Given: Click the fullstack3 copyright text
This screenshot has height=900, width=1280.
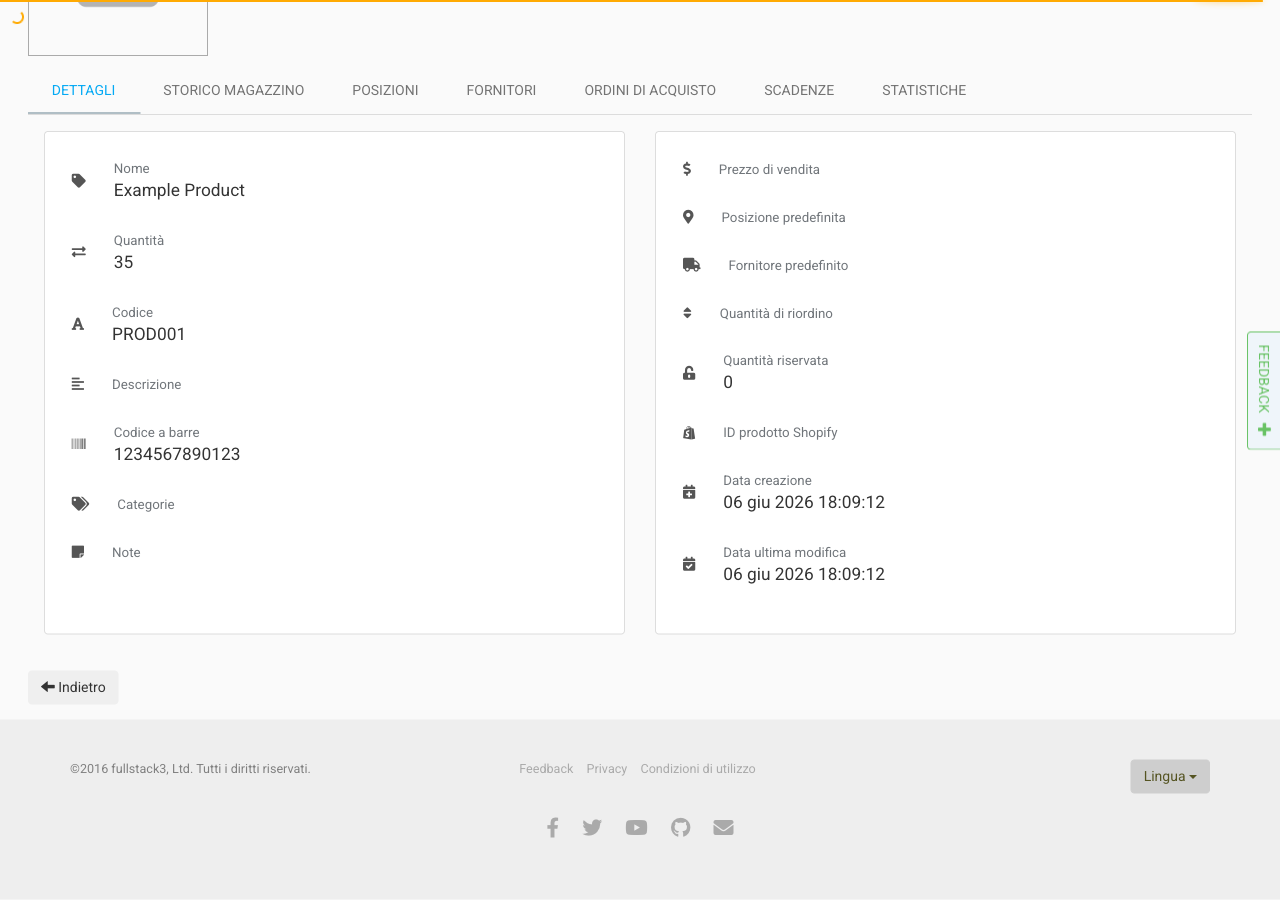Looking at the screenshot, I should 190,769.
